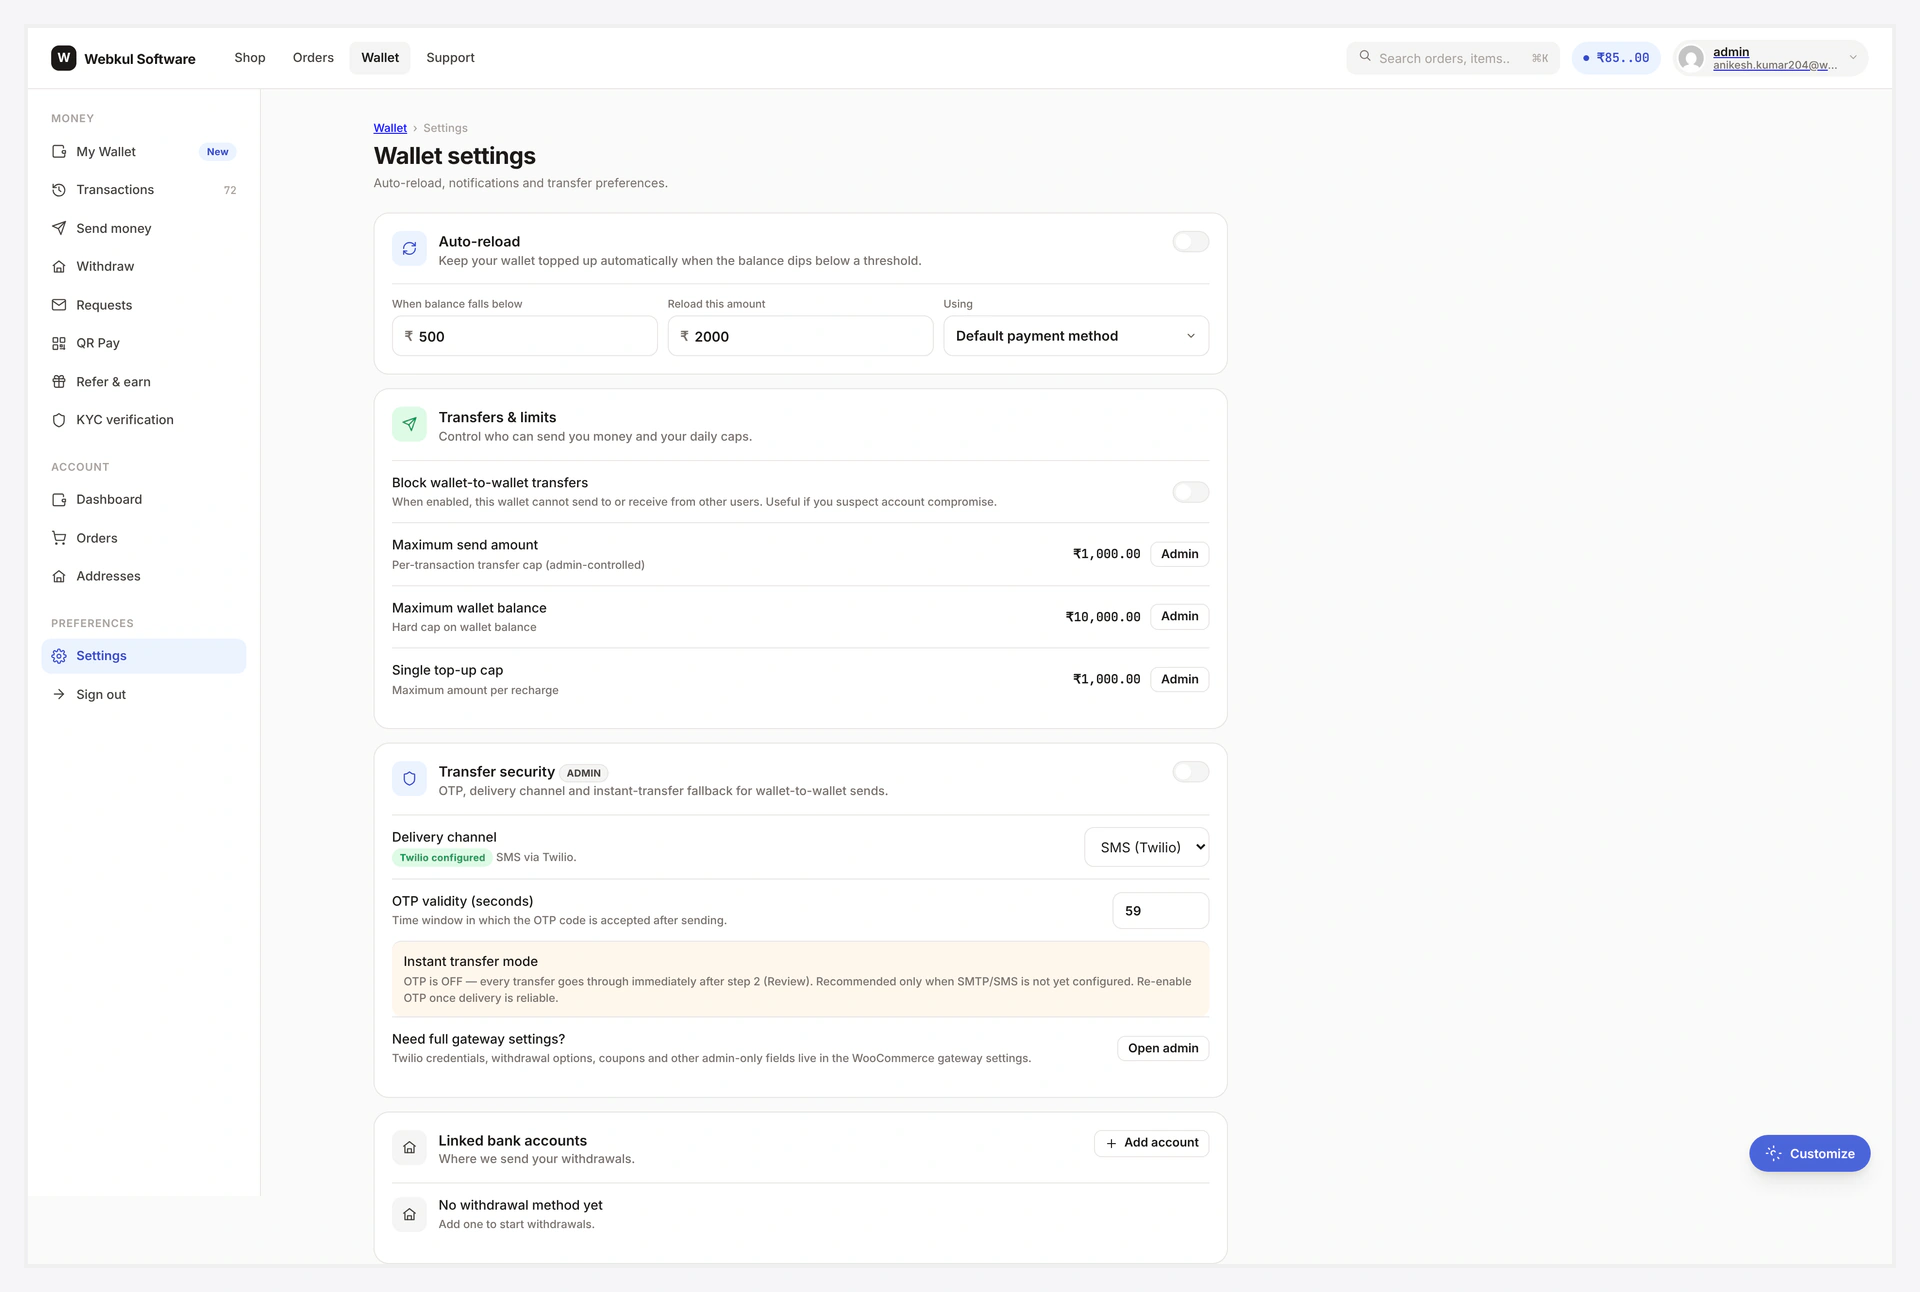Open the Support menu item
Viewport: 1920px width, 1292px height.
(450, 58)
